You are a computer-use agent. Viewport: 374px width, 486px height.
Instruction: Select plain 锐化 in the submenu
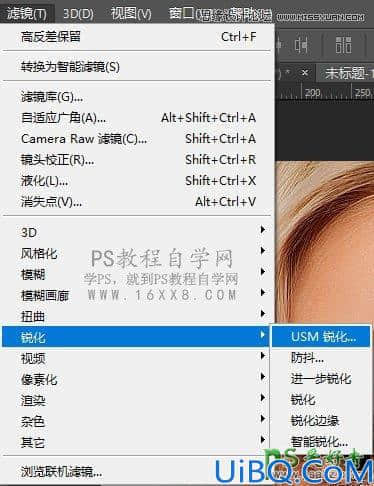(x=321, y=400)
